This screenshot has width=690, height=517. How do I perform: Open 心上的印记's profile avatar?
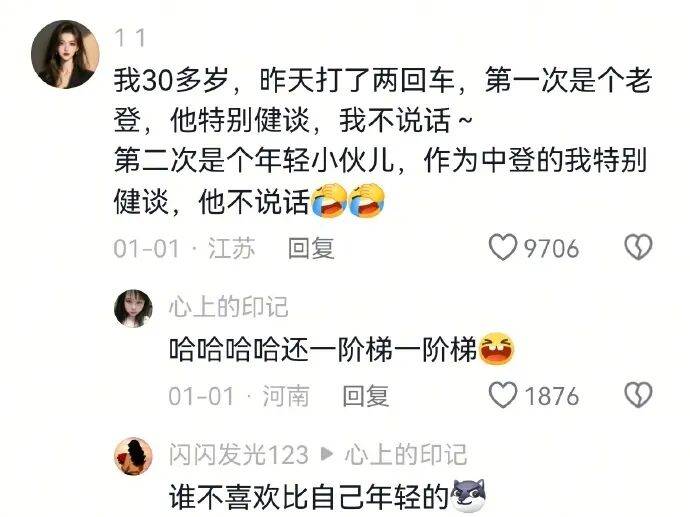[133, 308]
